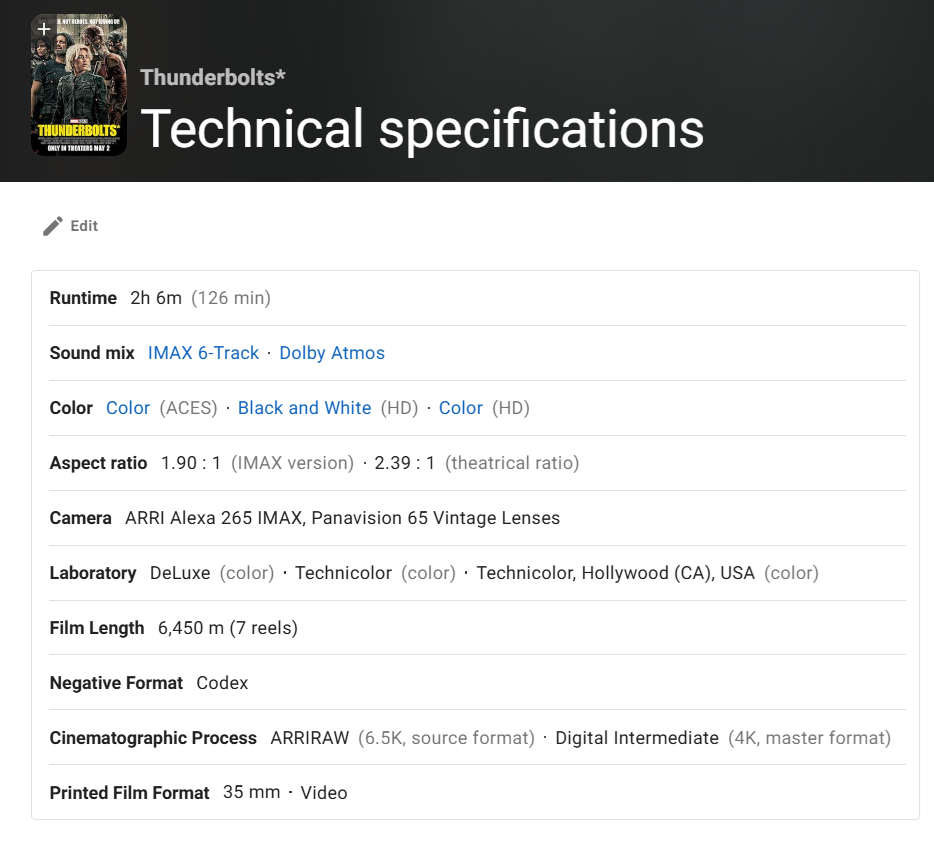Select the (126 min) text
This screenshot has width=934, height=841.
(231, 298)
